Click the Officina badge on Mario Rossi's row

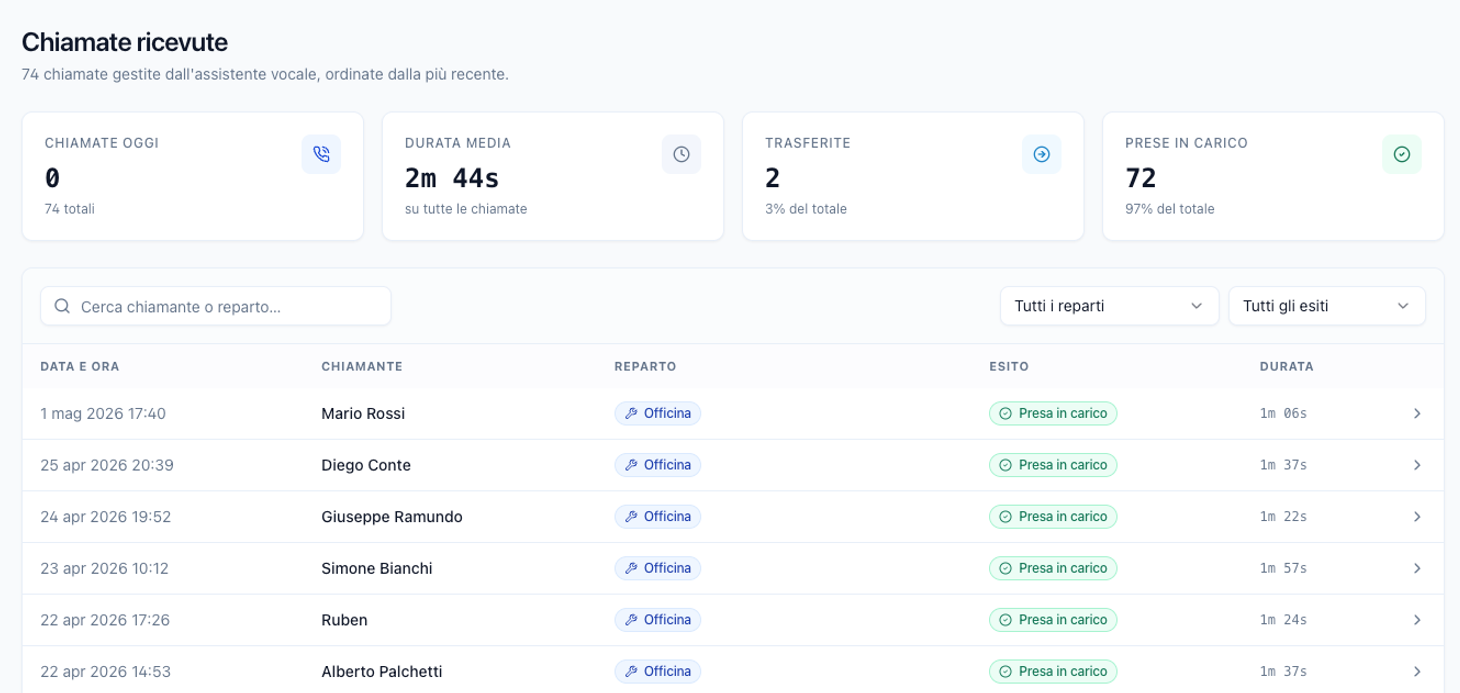point(658,413)
